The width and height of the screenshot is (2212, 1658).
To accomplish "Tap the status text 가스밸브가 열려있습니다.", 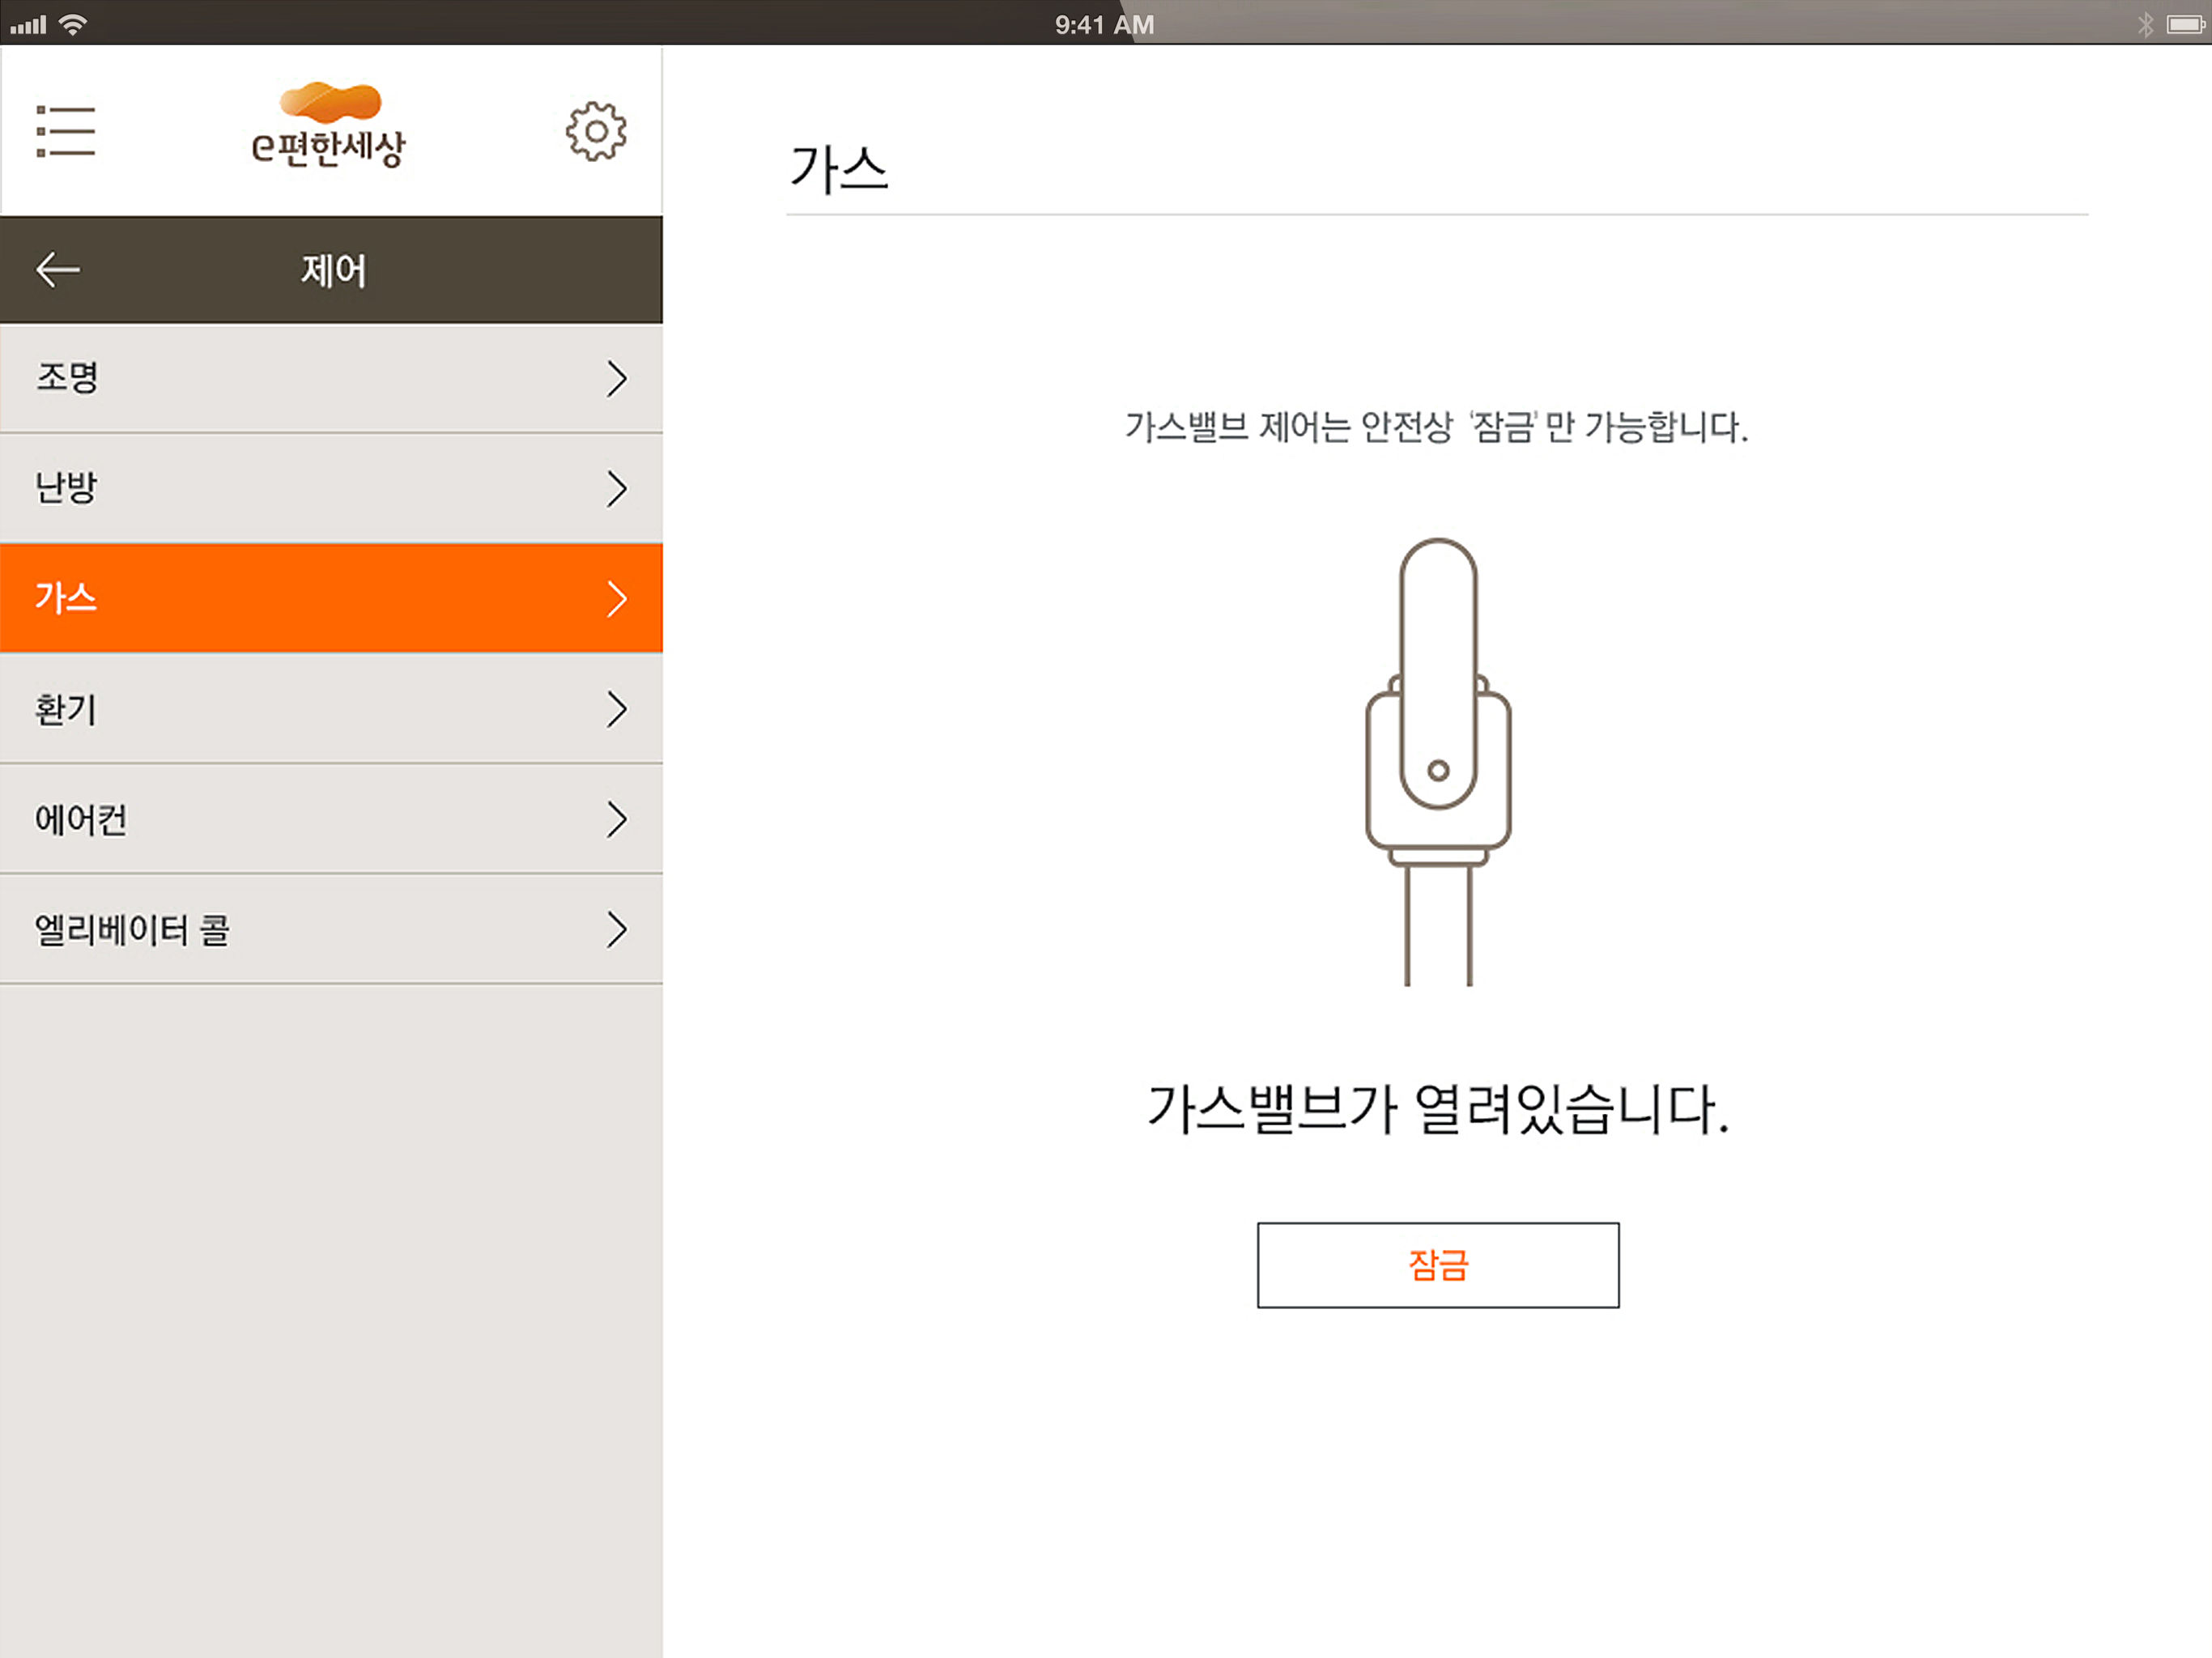I will pos(1438,1109).
